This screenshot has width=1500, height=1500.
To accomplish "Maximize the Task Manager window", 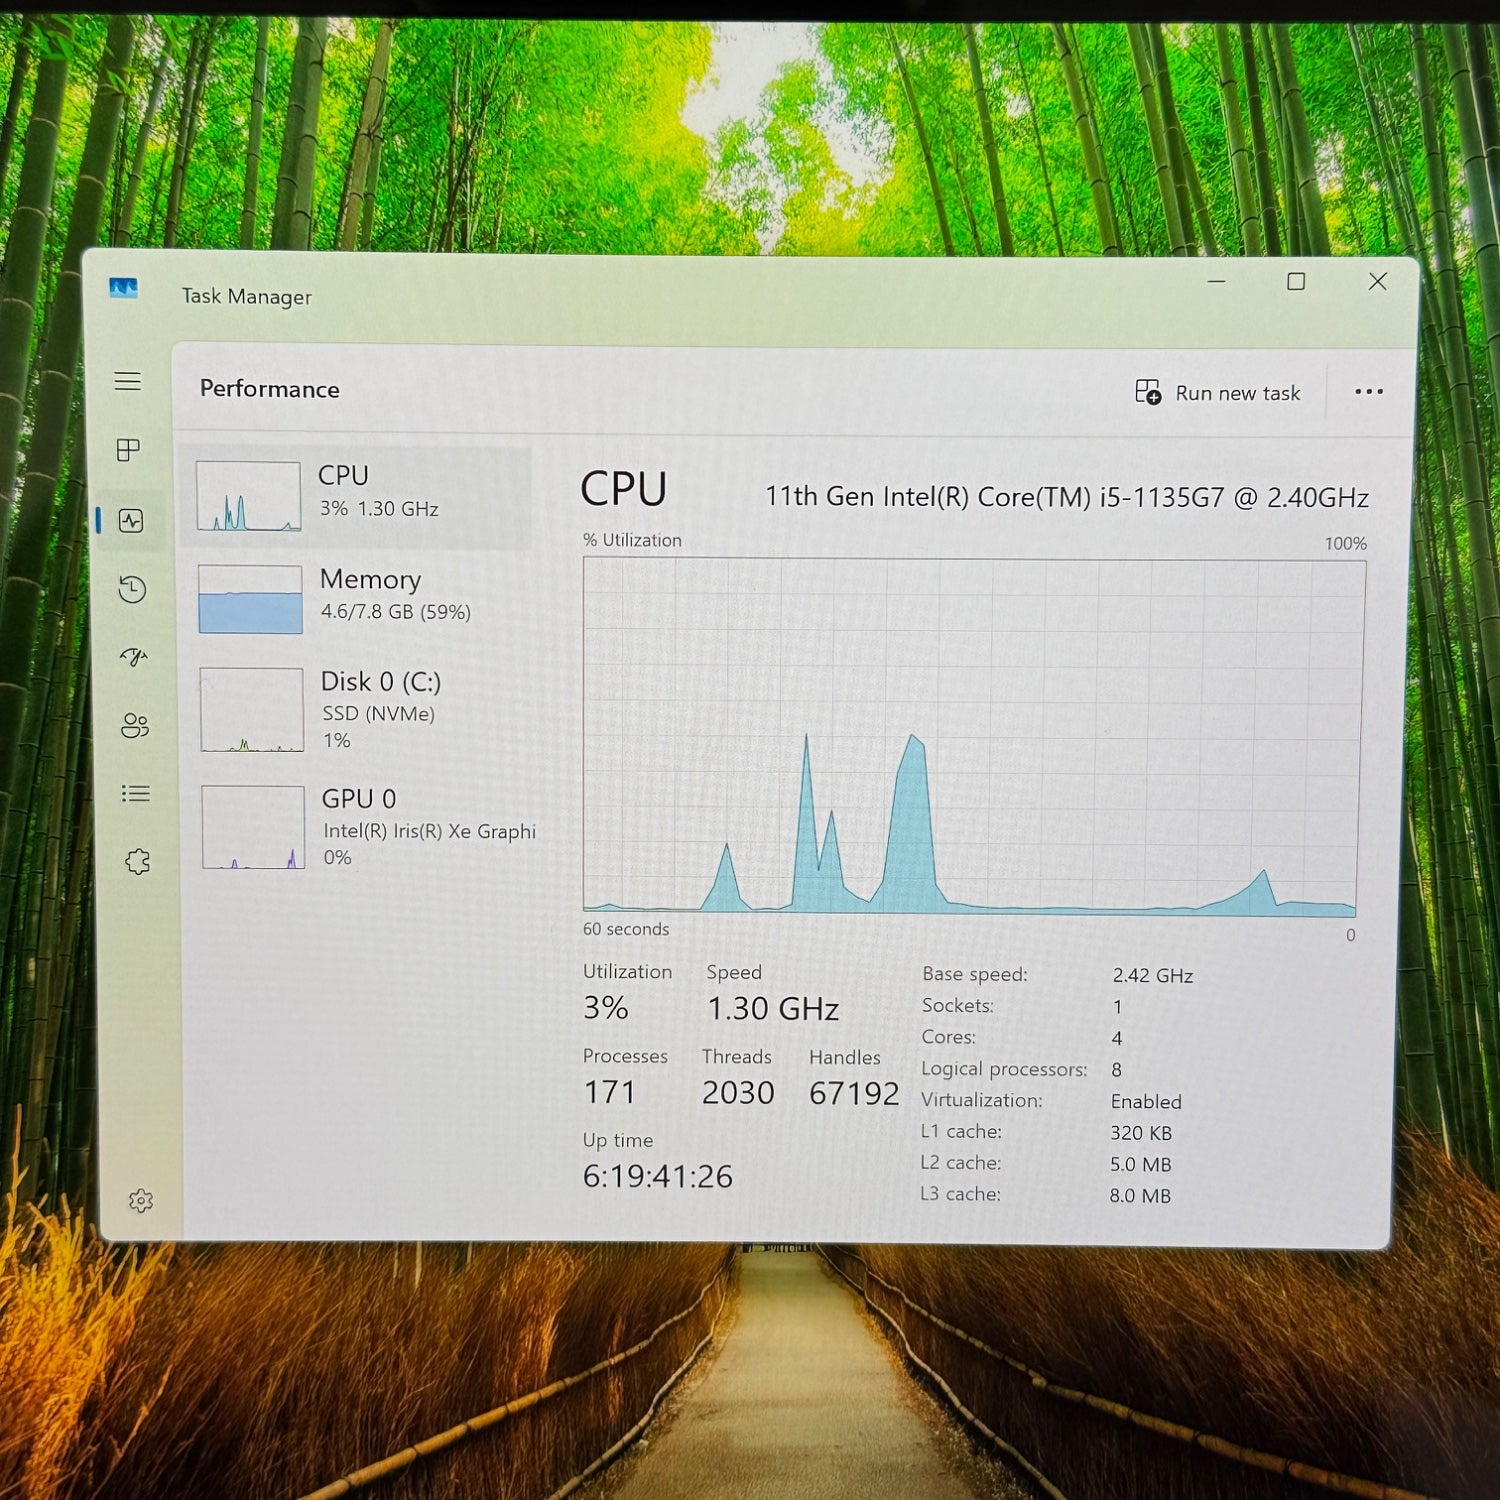I will pyautogui.click(x=1296, y=282).
